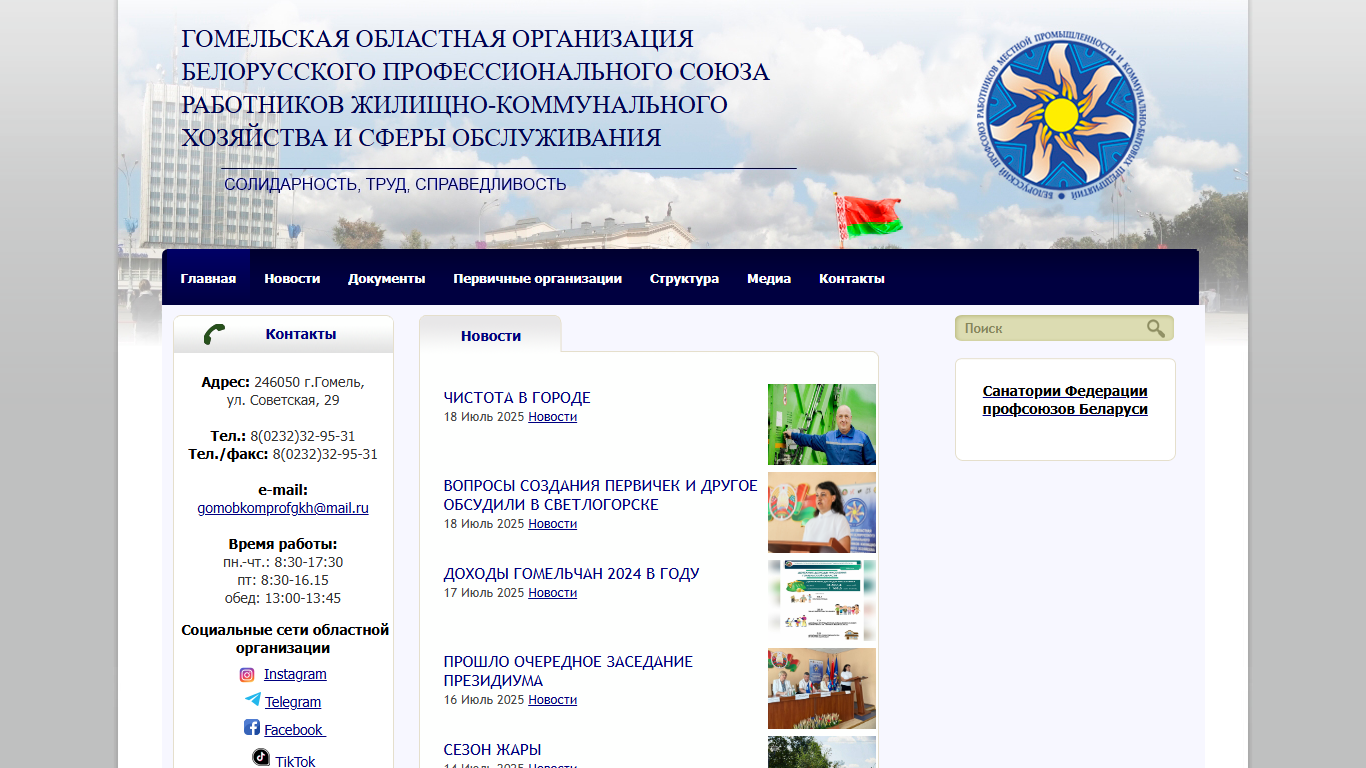Open the Главная menu item

[208, 278]
